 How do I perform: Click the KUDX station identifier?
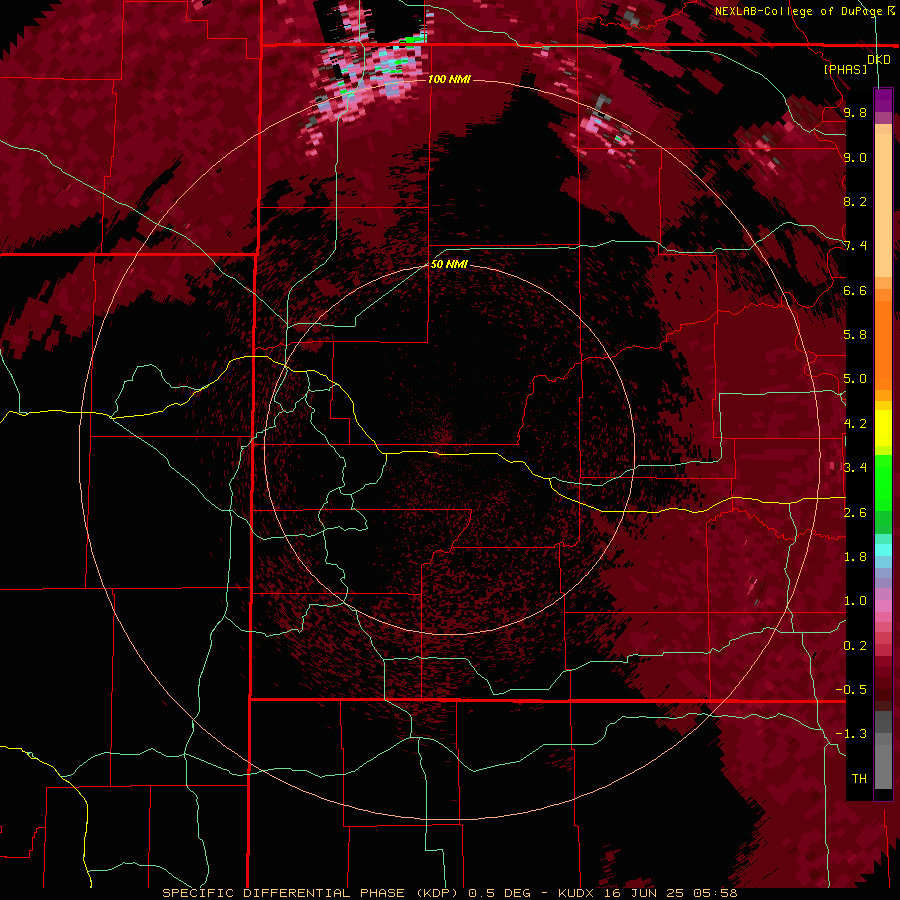pos(576,893)
